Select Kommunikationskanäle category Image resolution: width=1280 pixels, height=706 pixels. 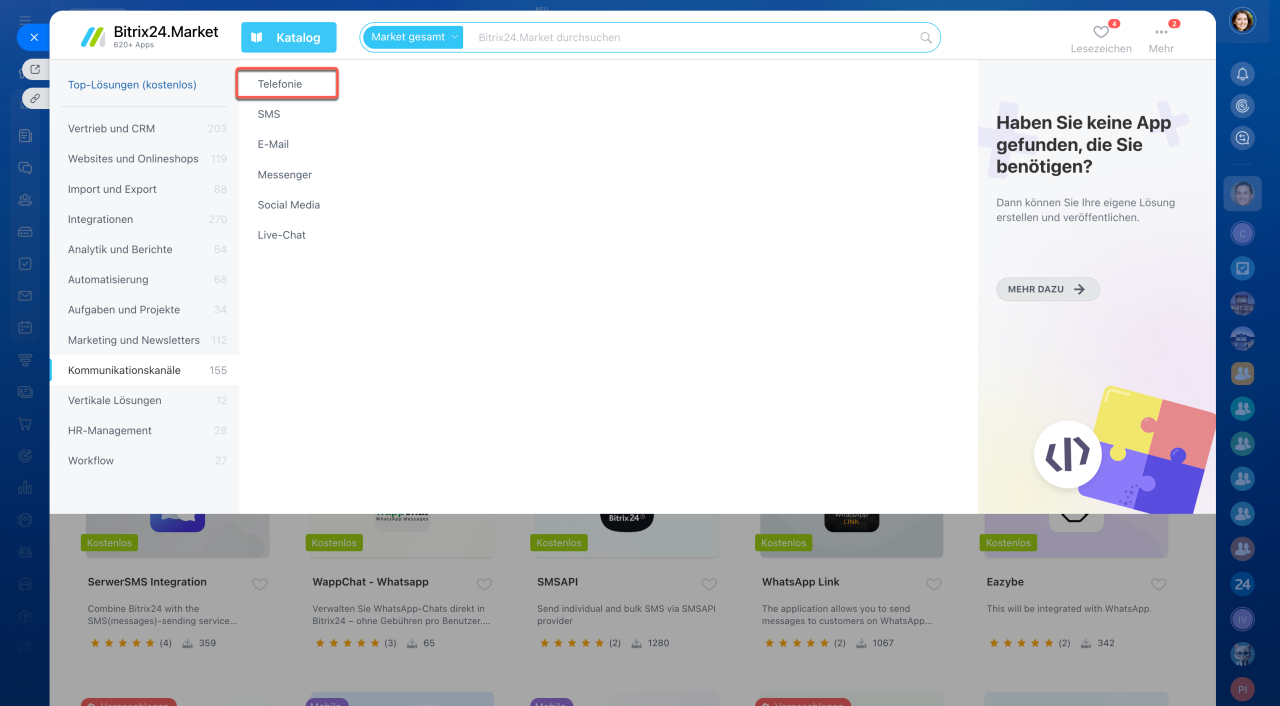[145, 370]
